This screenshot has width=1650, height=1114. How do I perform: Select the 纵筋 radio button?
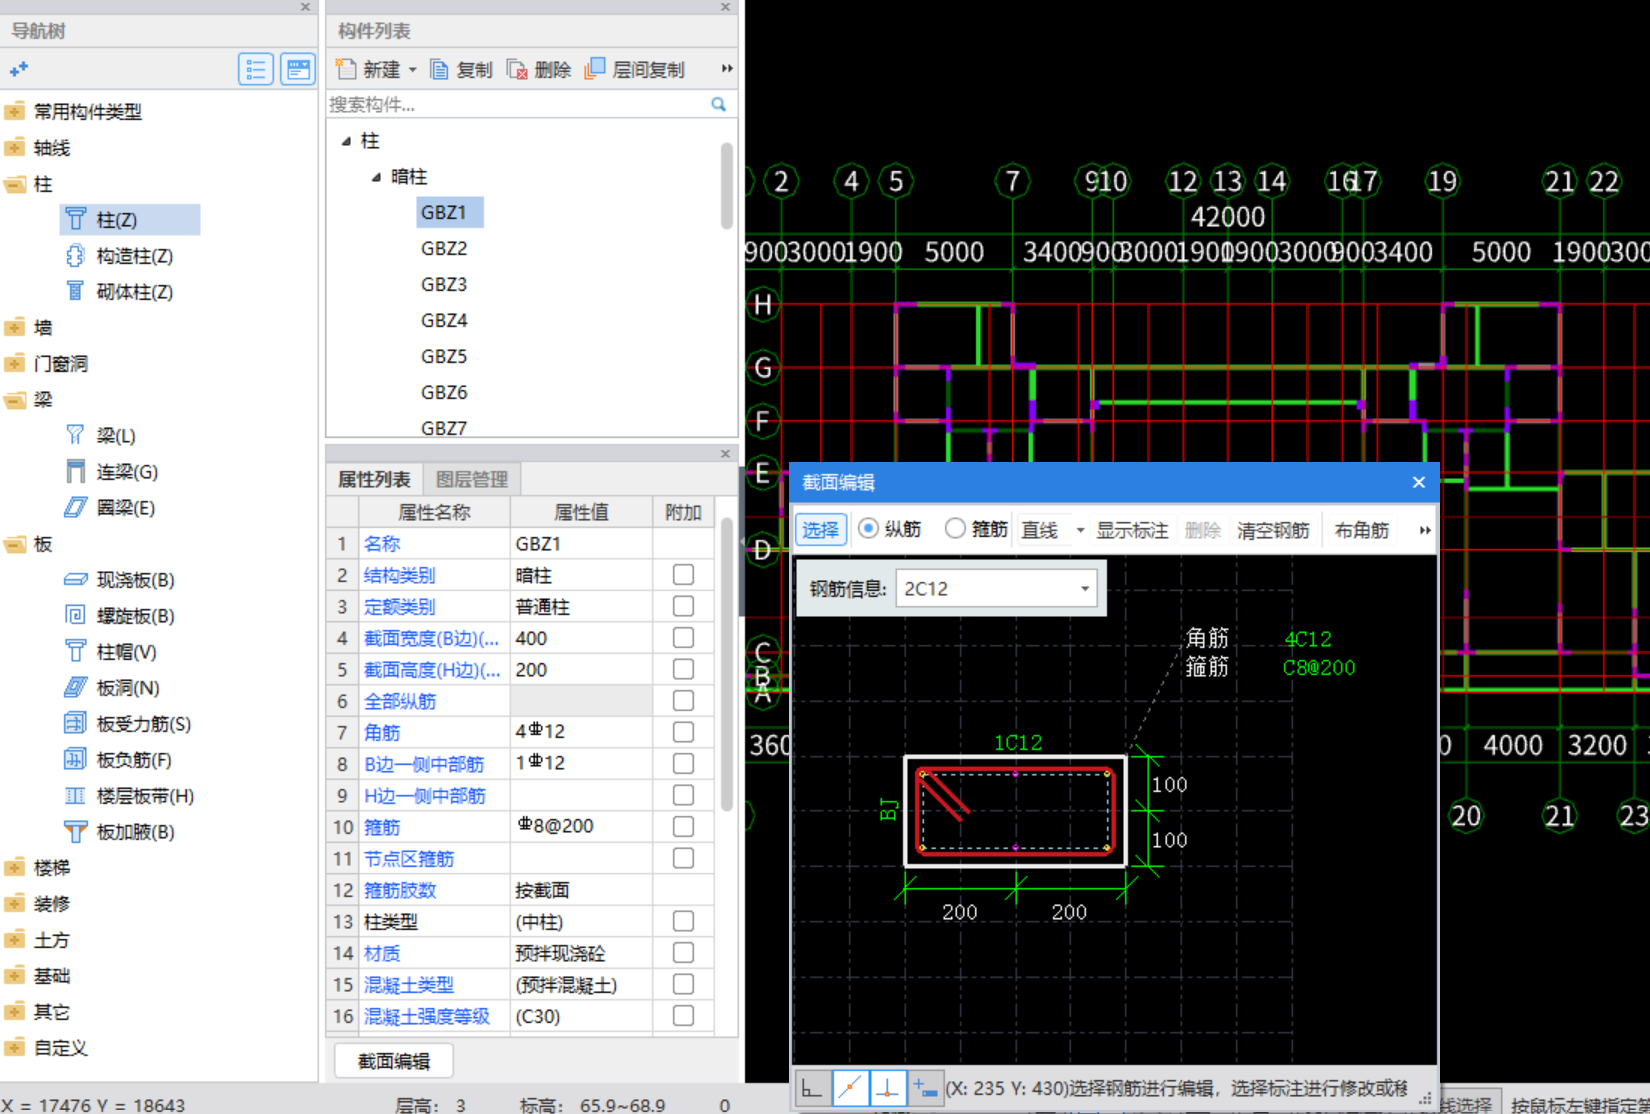click(868, 528)
